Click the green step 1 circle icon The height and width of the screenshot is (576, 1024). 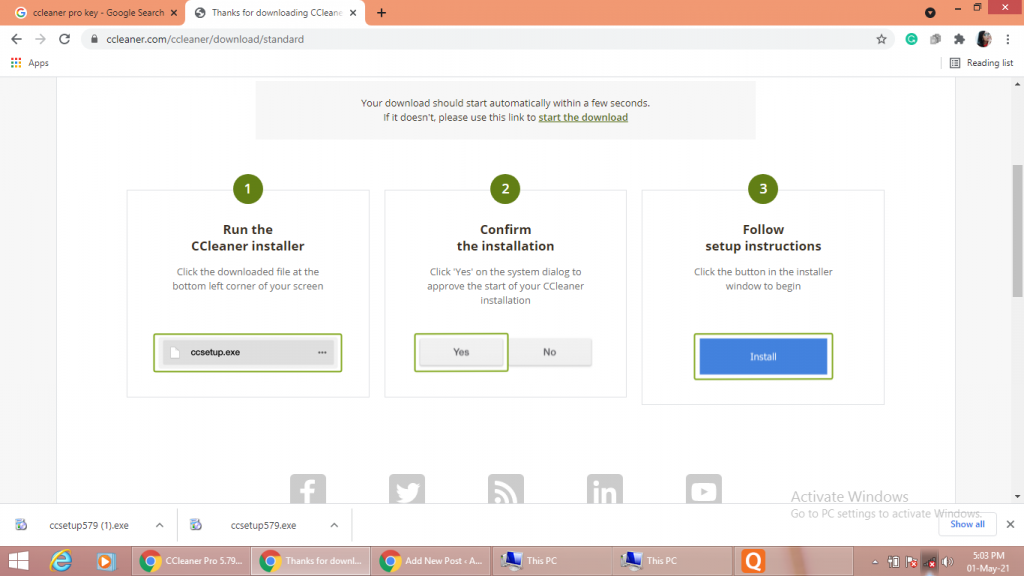247,188
